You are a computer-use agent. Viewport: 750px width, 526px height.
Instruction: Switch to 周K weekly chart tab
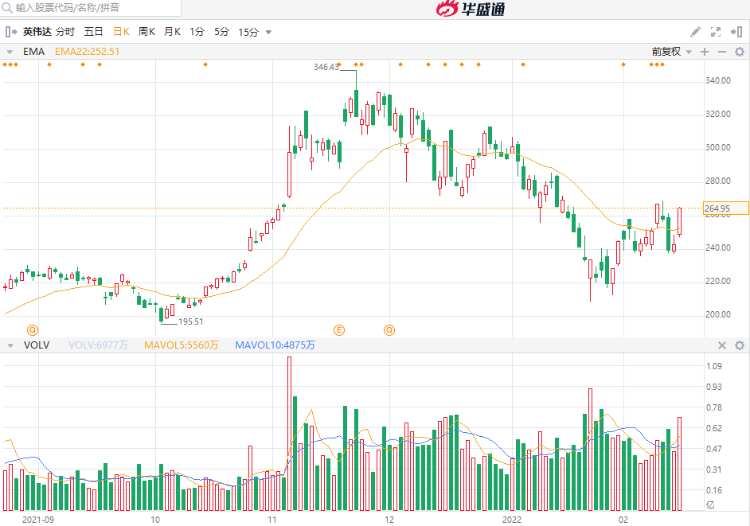(146, 32)
